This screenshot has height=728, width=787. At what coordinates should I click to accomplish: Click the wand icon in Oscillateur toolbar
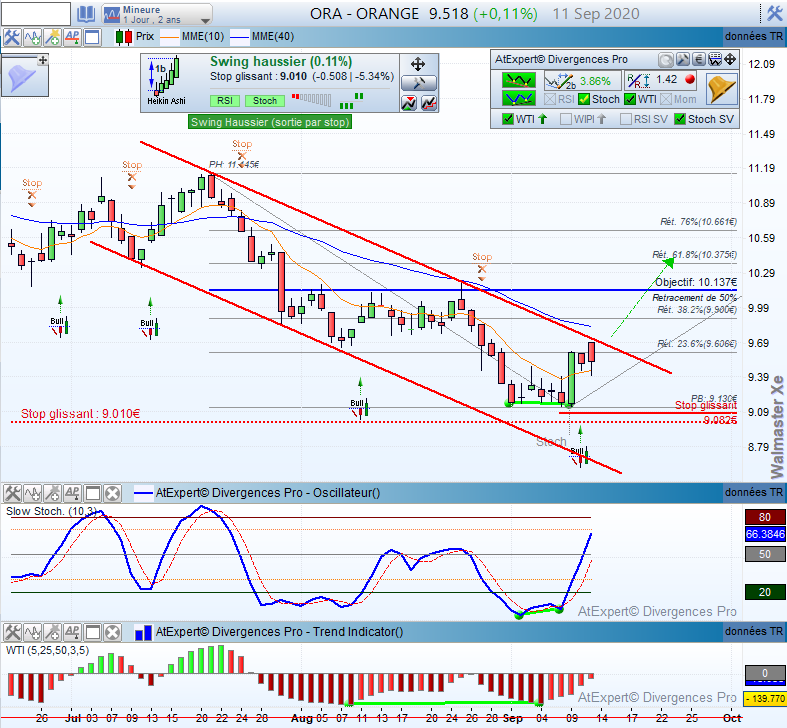point(52,494)
